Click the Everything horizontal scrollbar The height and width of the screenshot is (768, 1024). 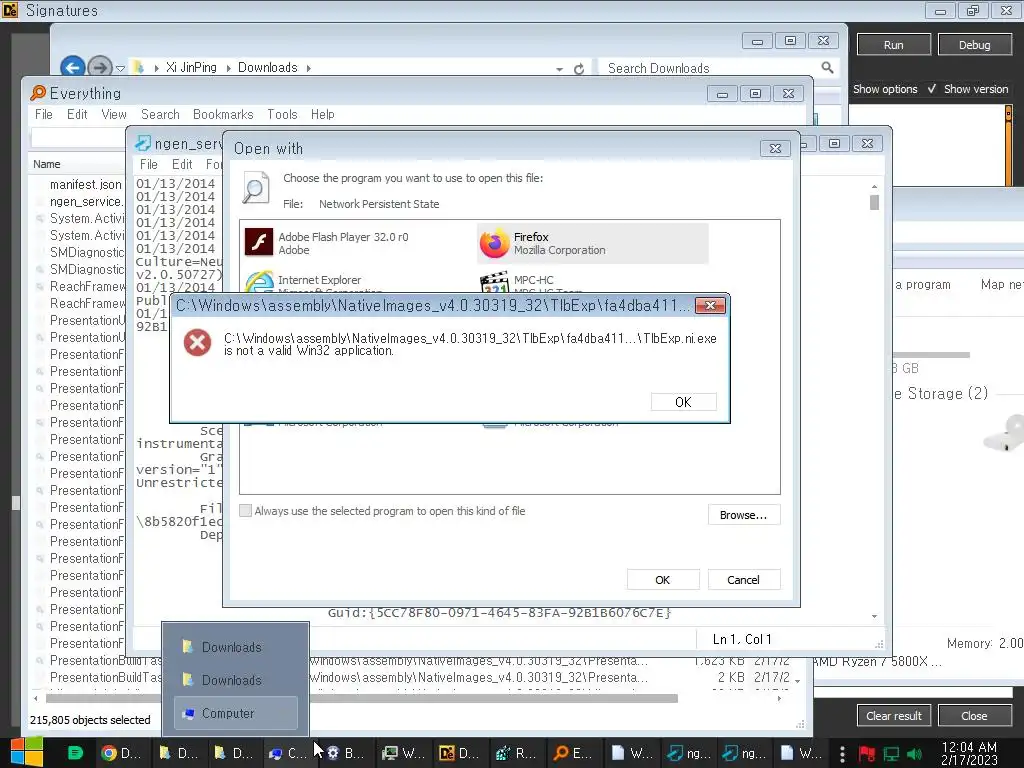click(x=361, y=698)
